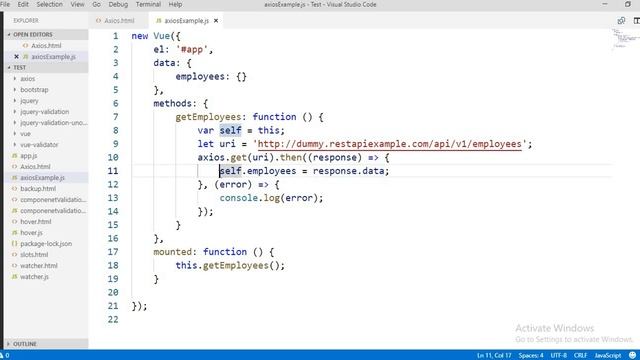Restore the VS Code window

click(x=628, y=4)
